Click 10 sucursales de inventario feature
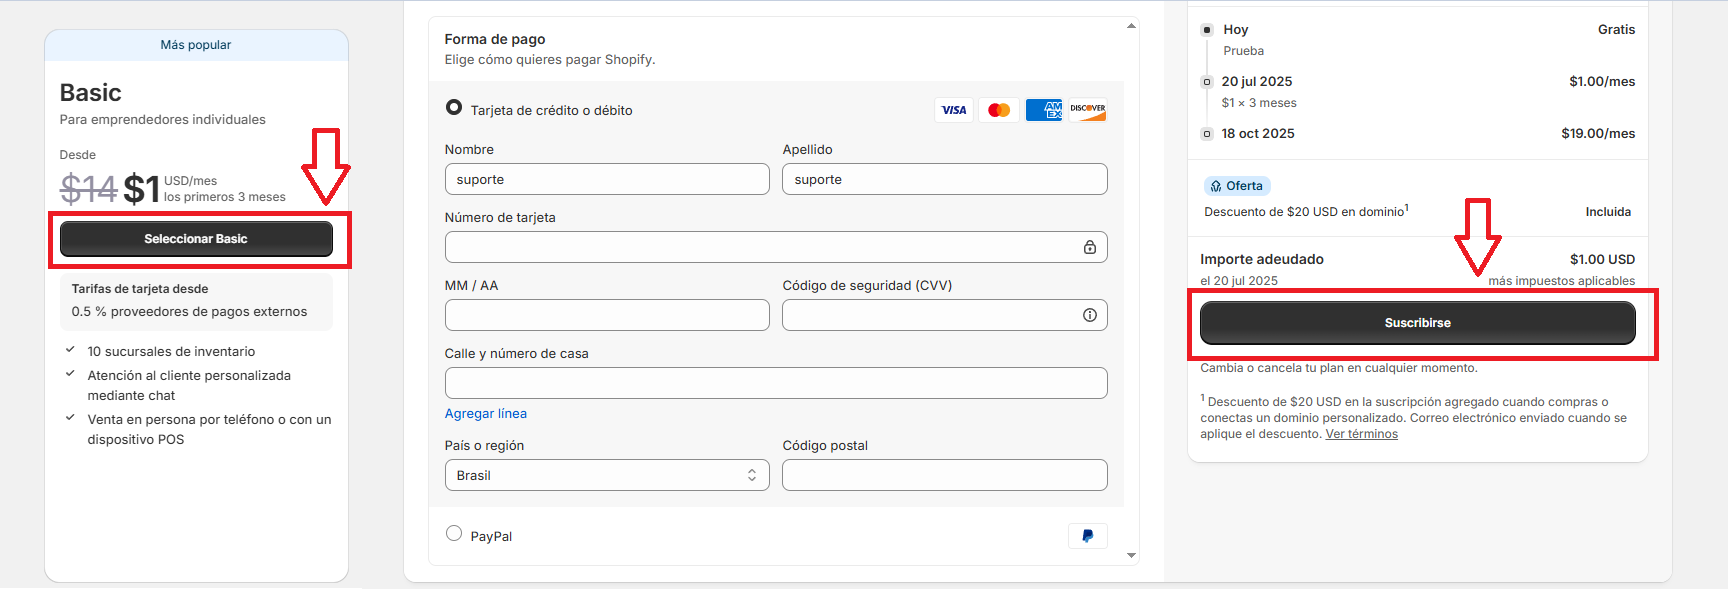The image size is (1728, 591). coord(171,352)
